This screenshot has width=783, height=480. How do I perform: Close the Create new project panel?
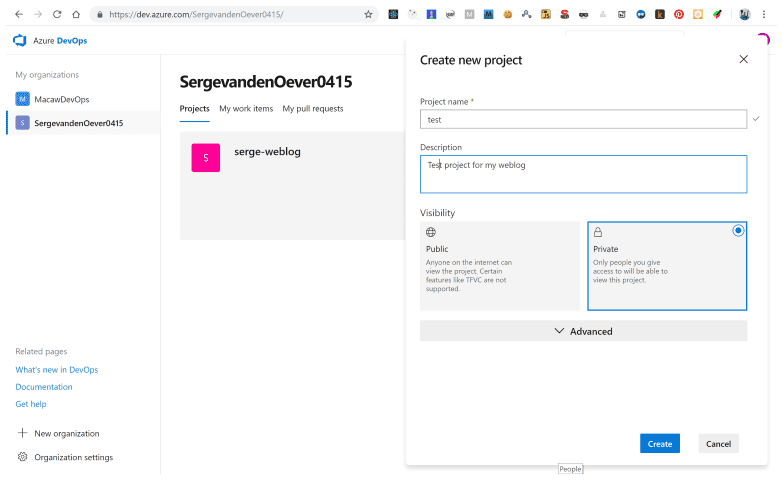(743, 60)
